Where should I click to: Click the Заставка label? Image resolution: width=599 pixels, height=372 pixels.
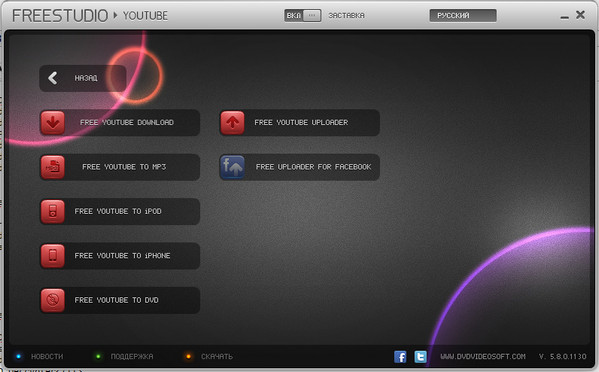click(346, 16)
